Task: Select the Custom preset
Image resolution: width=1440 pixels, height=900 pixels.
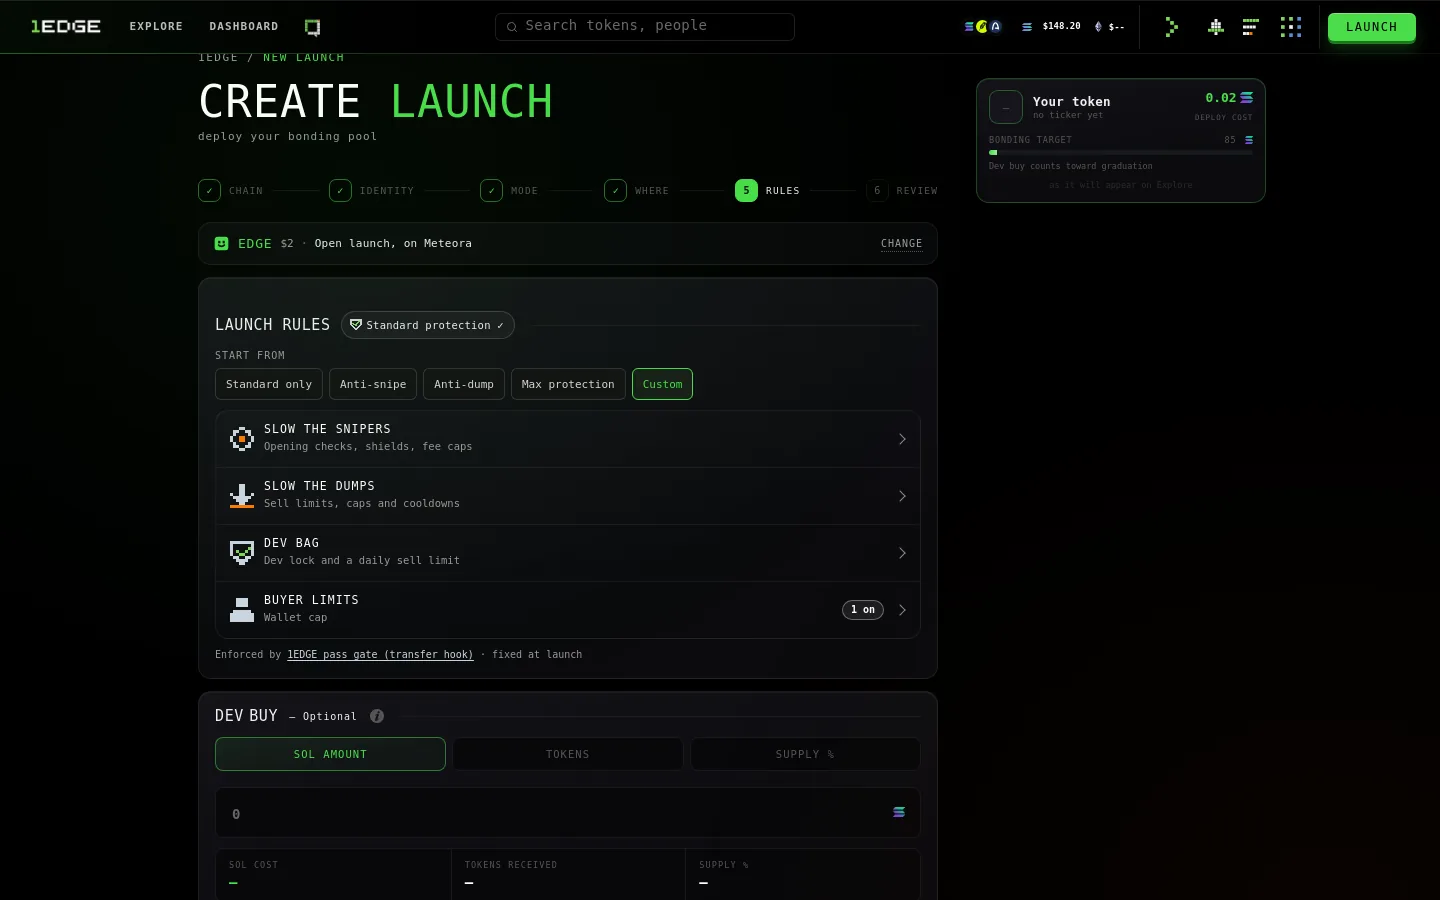Action: pyautogui.click(x=662, y=384)
